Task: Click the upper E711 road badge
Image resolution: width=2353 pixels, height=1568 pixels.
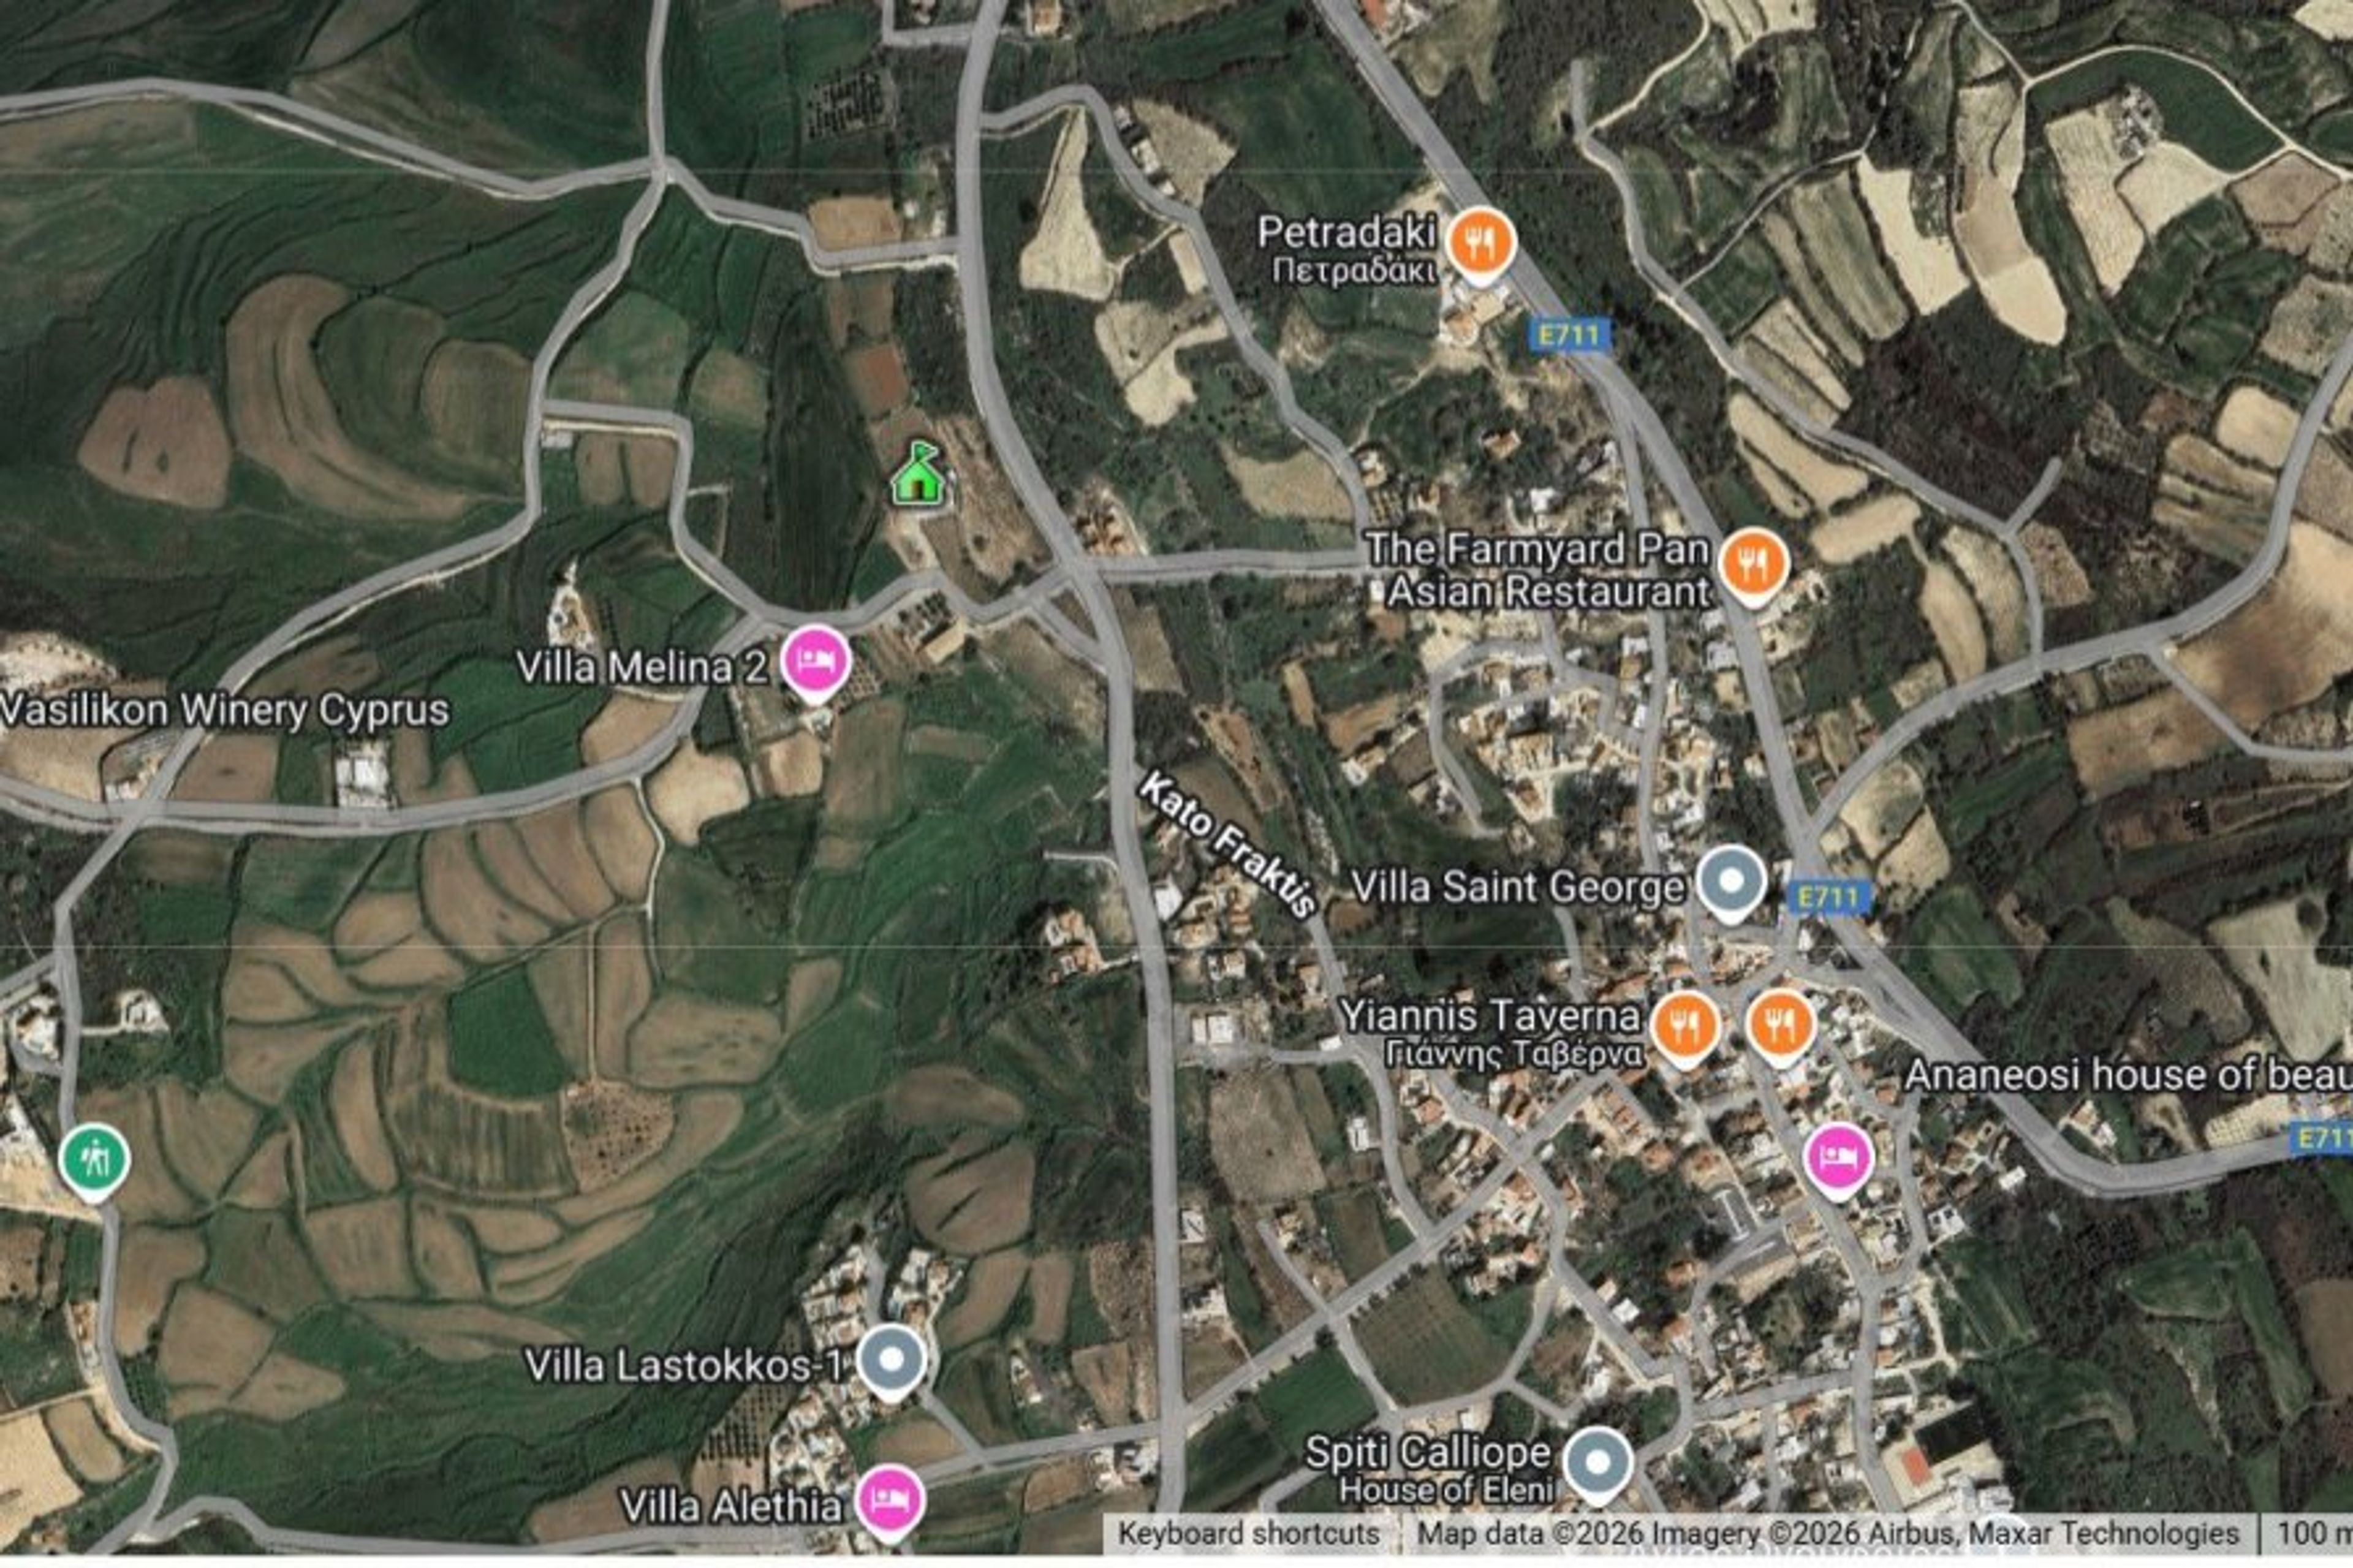Action: [x=1569, y=335]
